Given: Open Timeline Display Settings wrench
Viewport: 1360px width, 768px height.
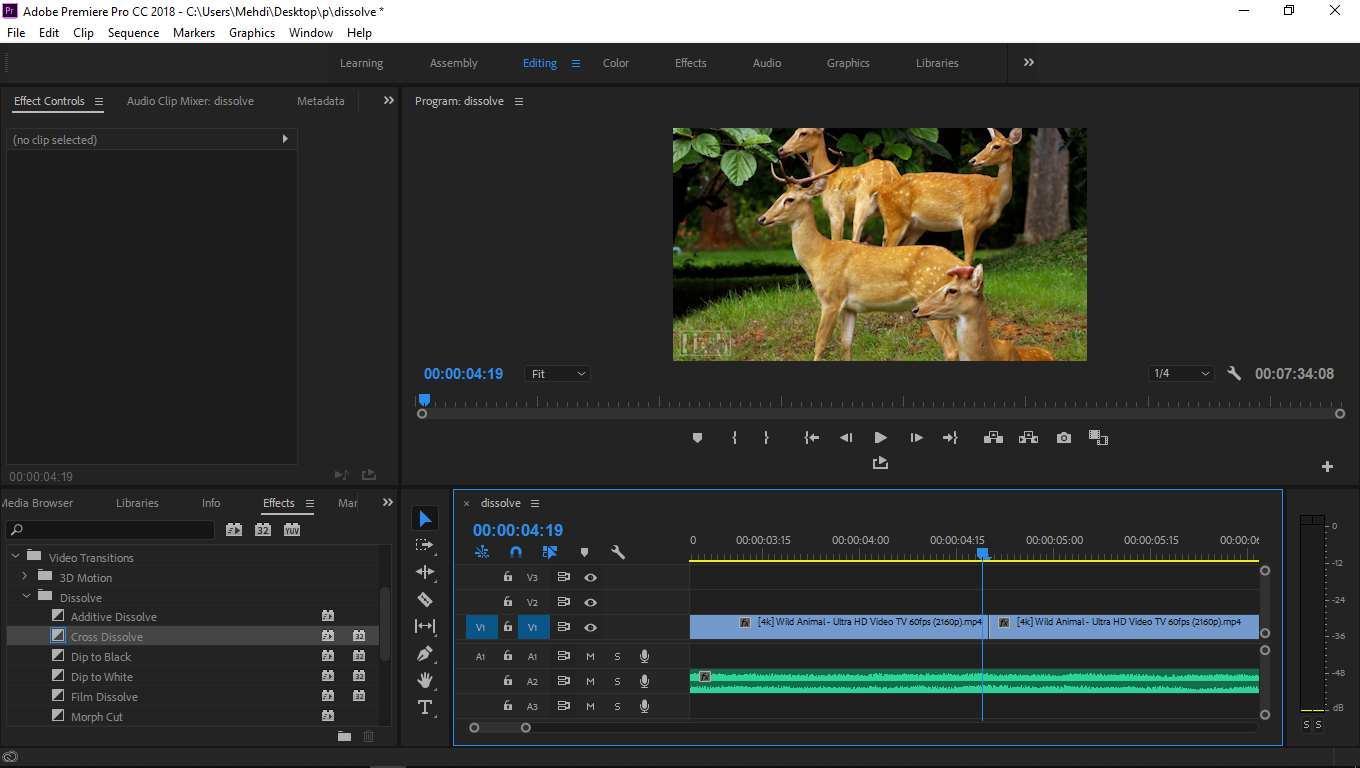Looking at the screenshot, I should coord(618,552).
